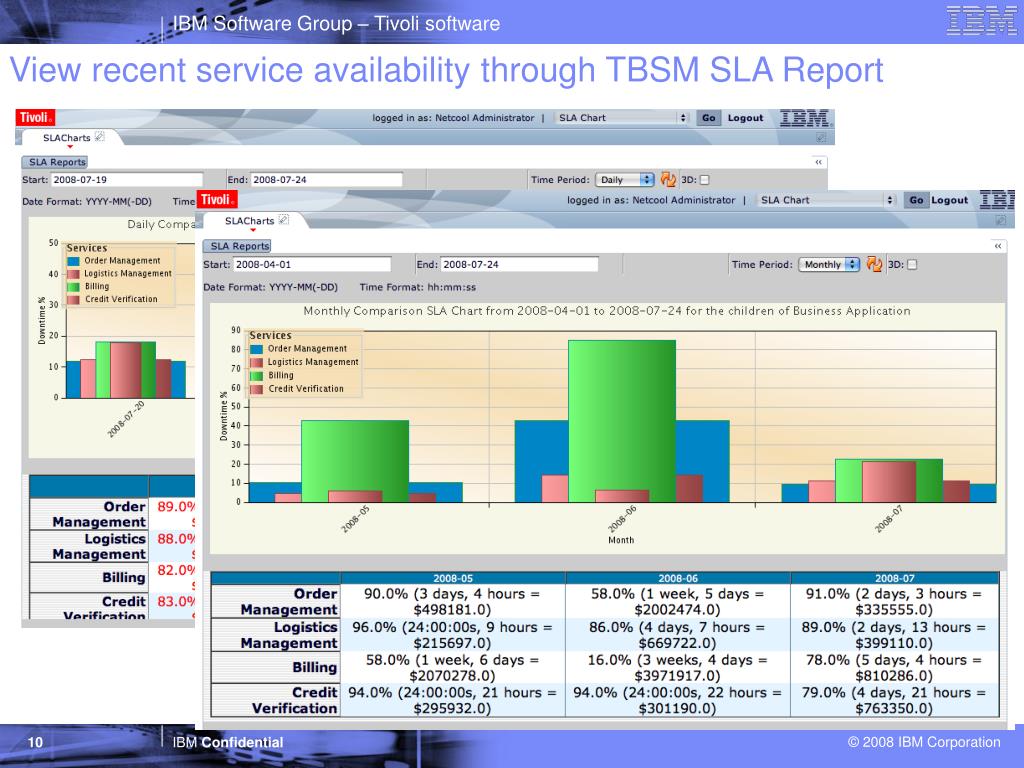The height and width of the screenshot is (768, 1024).
Task: Click the SLACharts tab edit icon, back window
Action: click(99, 136)
